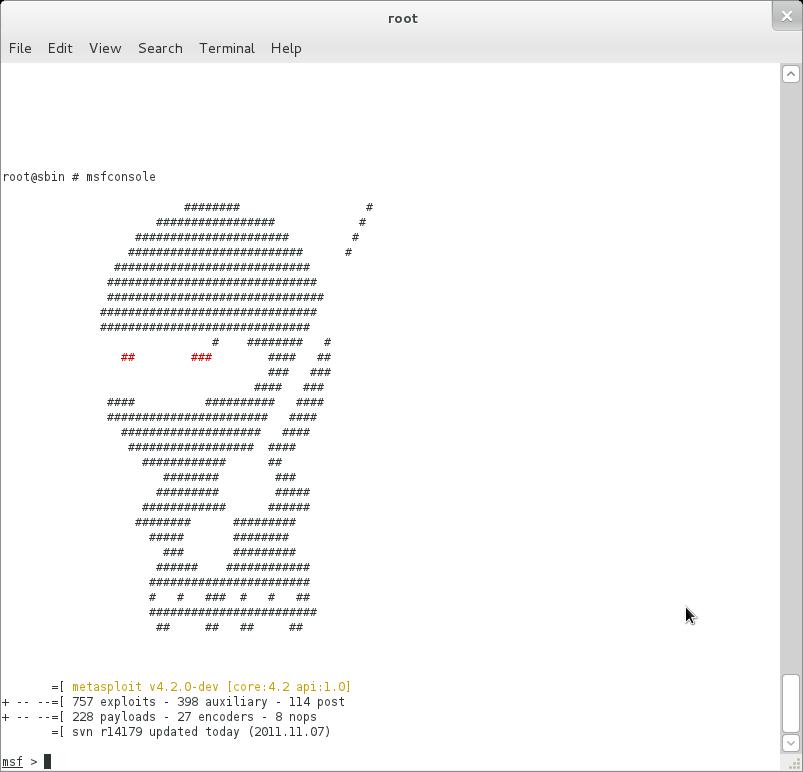Click the root window title bar text

[x=402, y=18]
